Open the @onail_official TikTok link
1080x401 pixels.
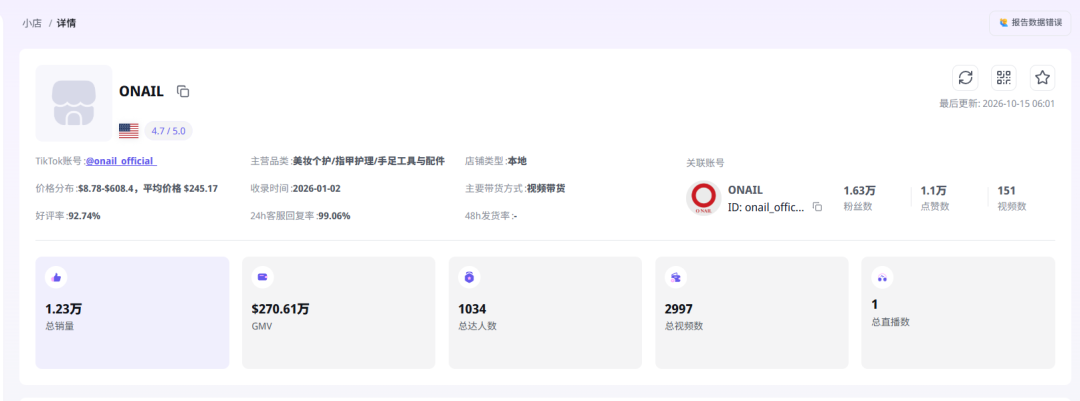click(x=121, y=161)
